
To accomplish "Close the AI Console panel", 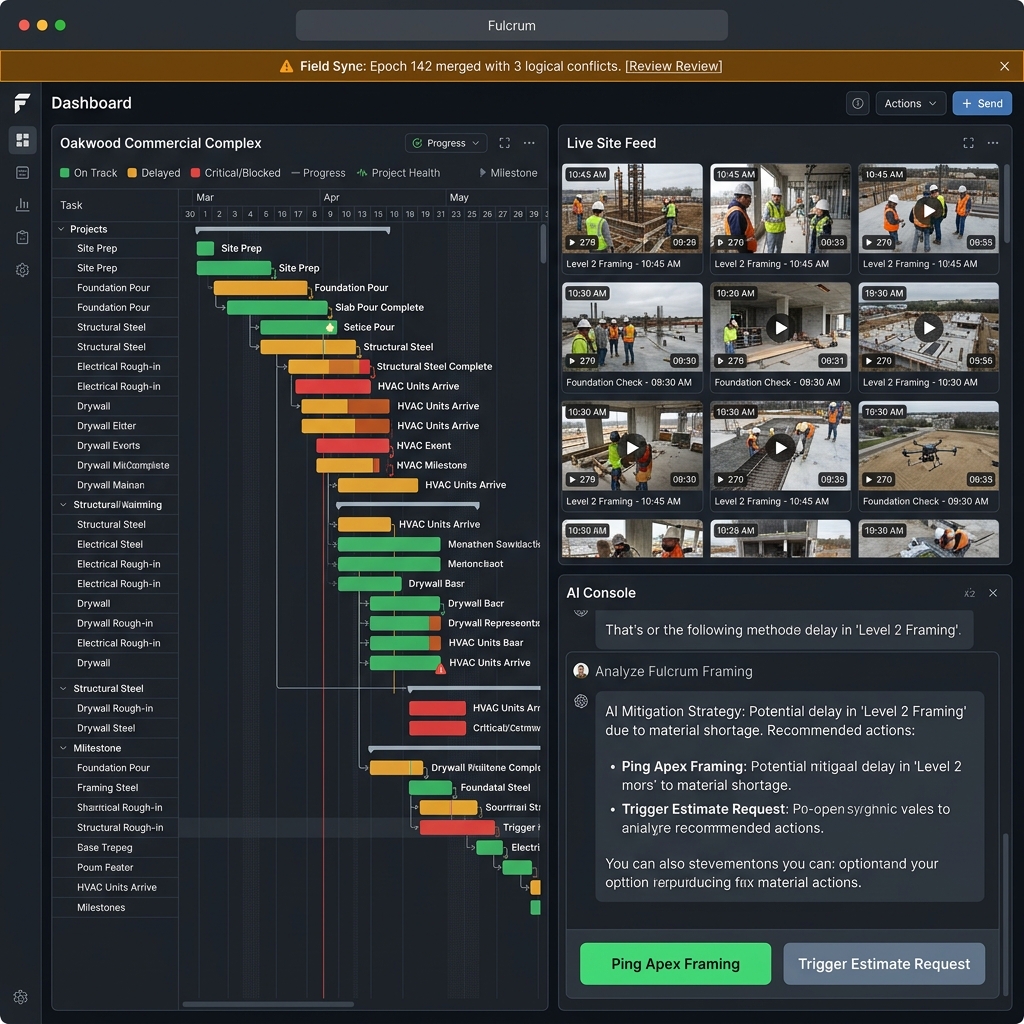I will 993,593.
